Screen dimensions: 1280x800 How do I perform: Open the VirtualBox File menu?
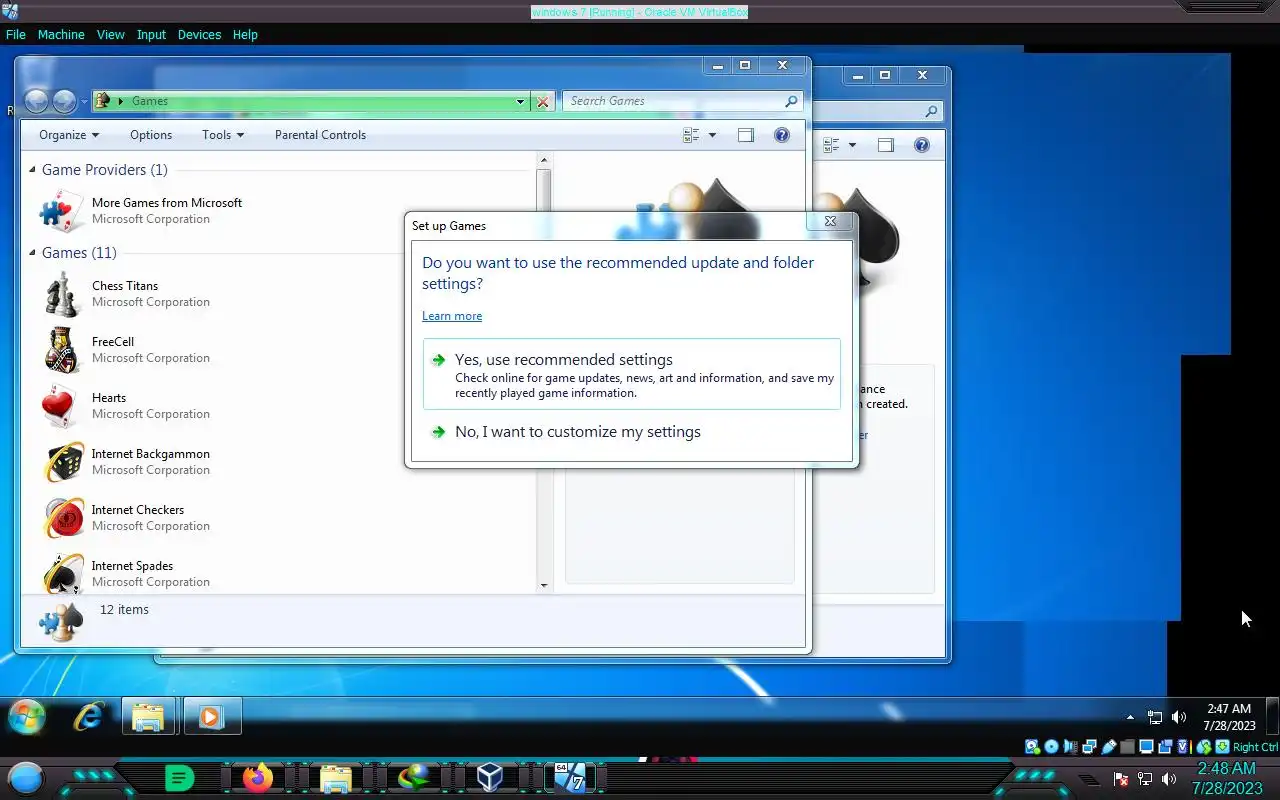[16, 34]
